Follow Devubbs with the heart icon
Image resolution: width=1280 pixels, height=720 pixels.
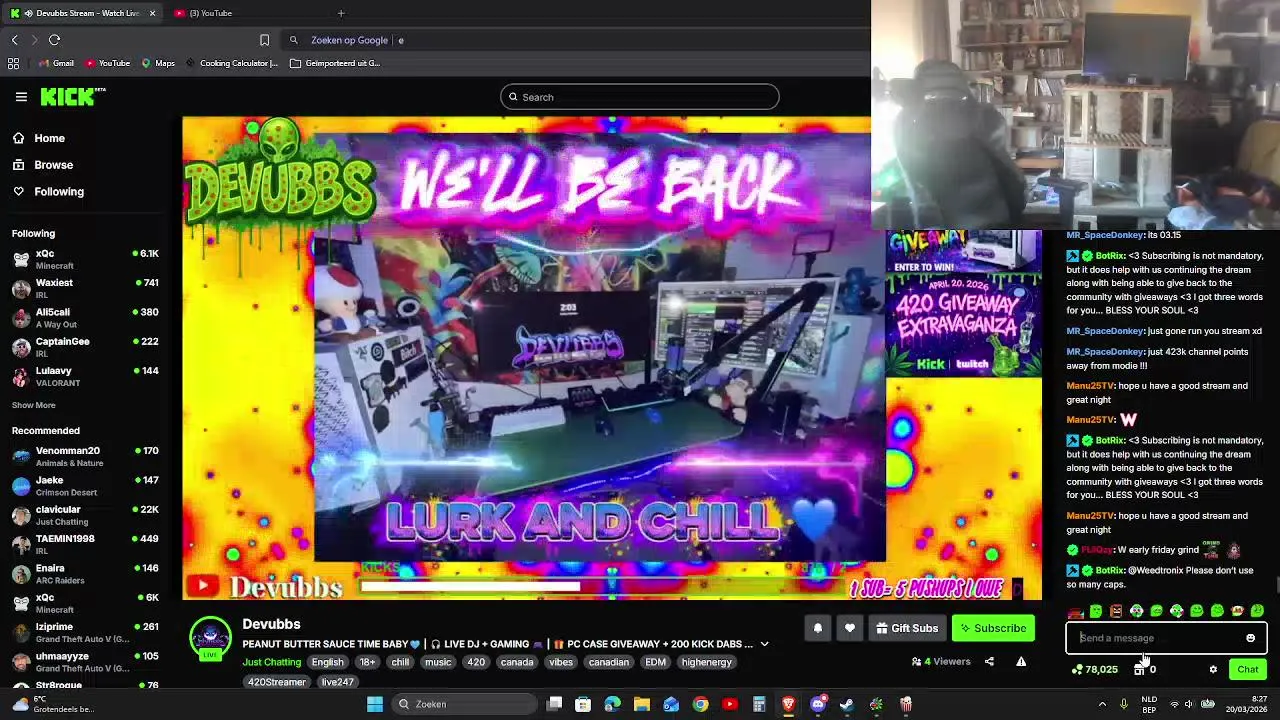click(849, 628)
